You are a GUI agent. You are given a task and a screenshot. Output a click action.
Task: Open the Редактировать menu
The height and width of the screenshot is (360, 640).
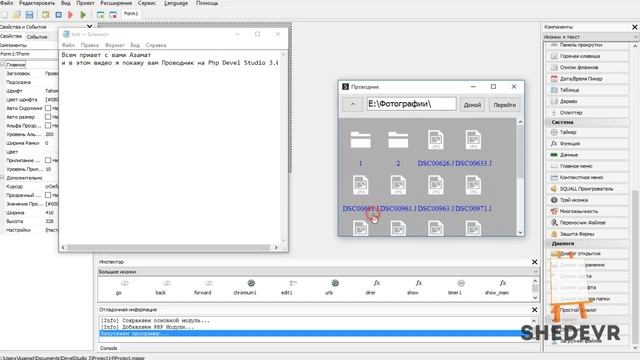point(36,3)
